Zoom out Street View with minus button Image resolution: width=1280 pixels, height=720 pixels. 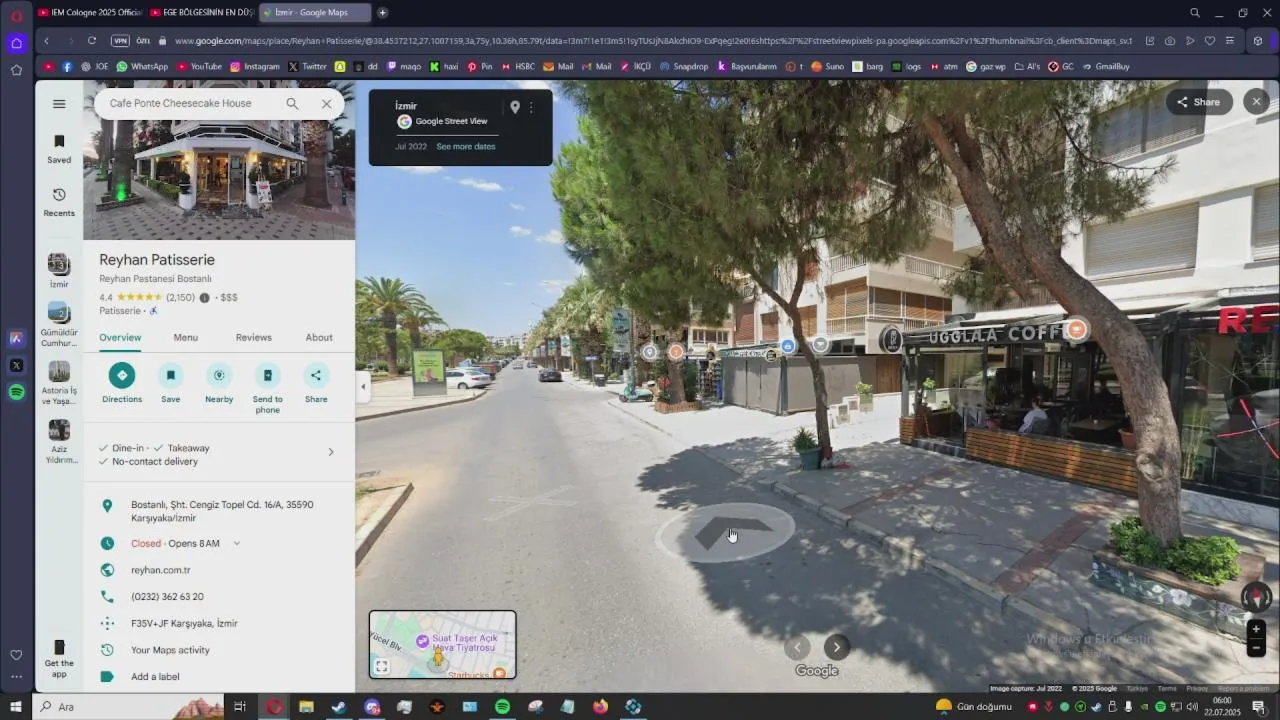pyautogui.click(x=1256, y=648)
